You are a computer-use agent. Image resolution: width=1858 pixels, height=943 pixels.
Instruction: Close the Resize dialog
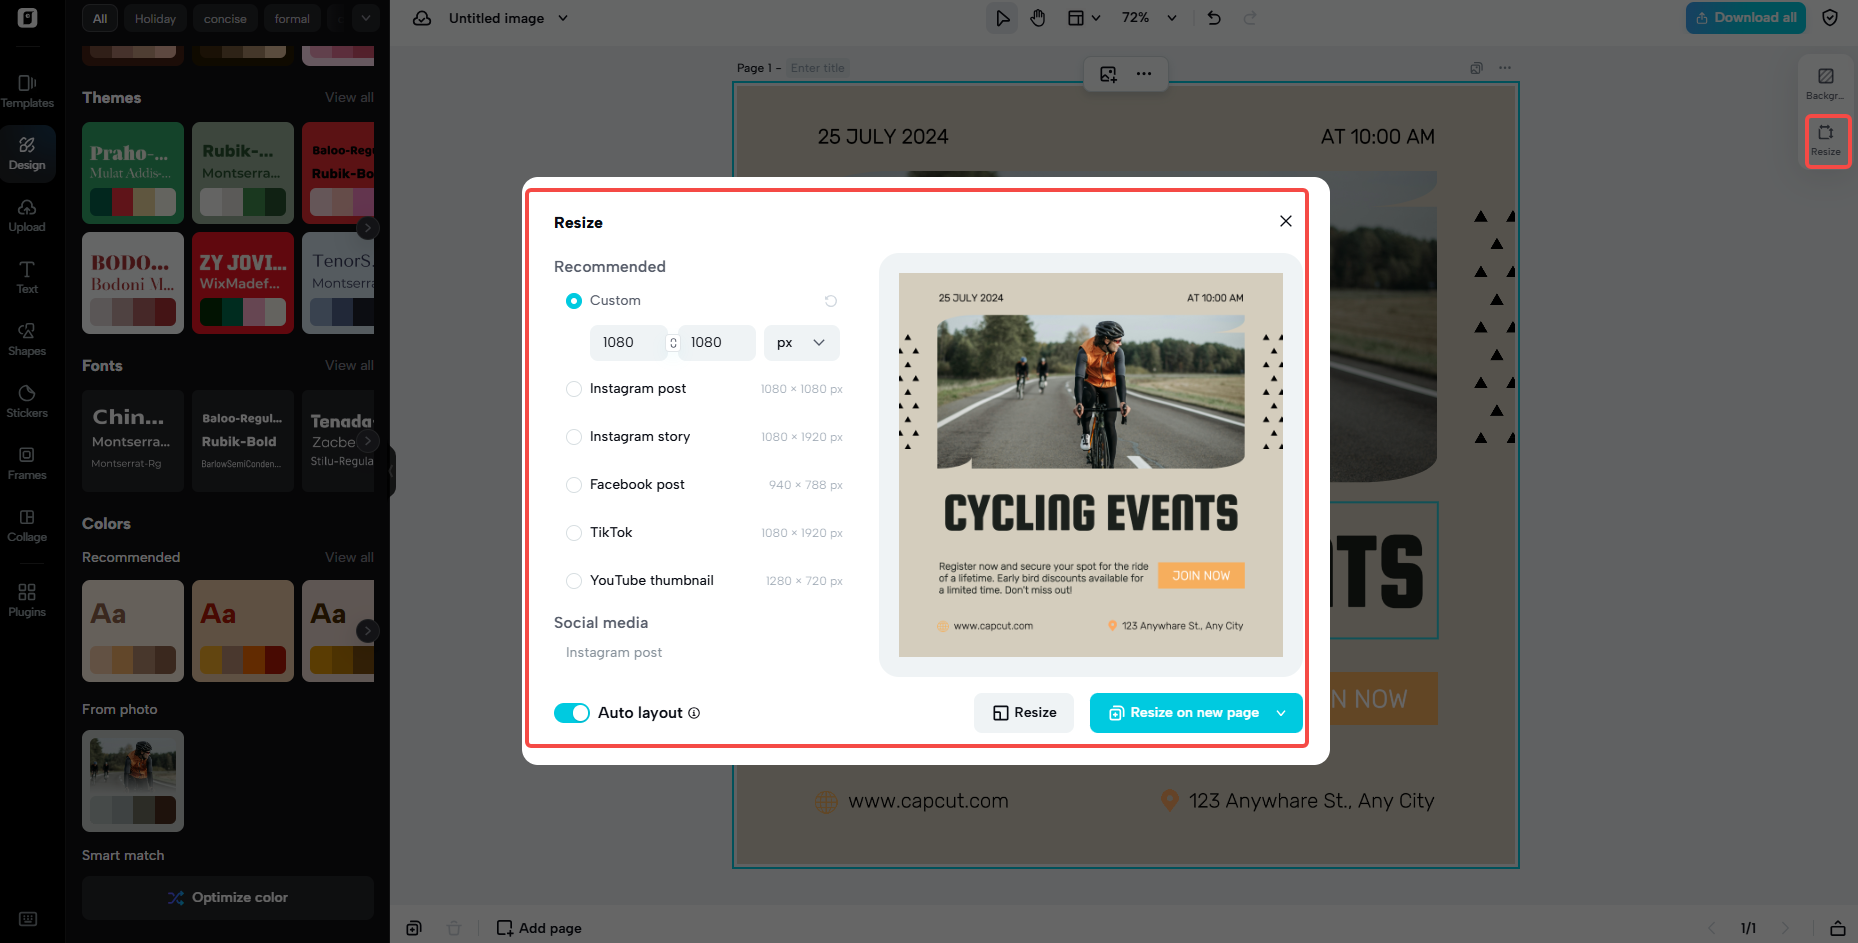[1286, 221]
